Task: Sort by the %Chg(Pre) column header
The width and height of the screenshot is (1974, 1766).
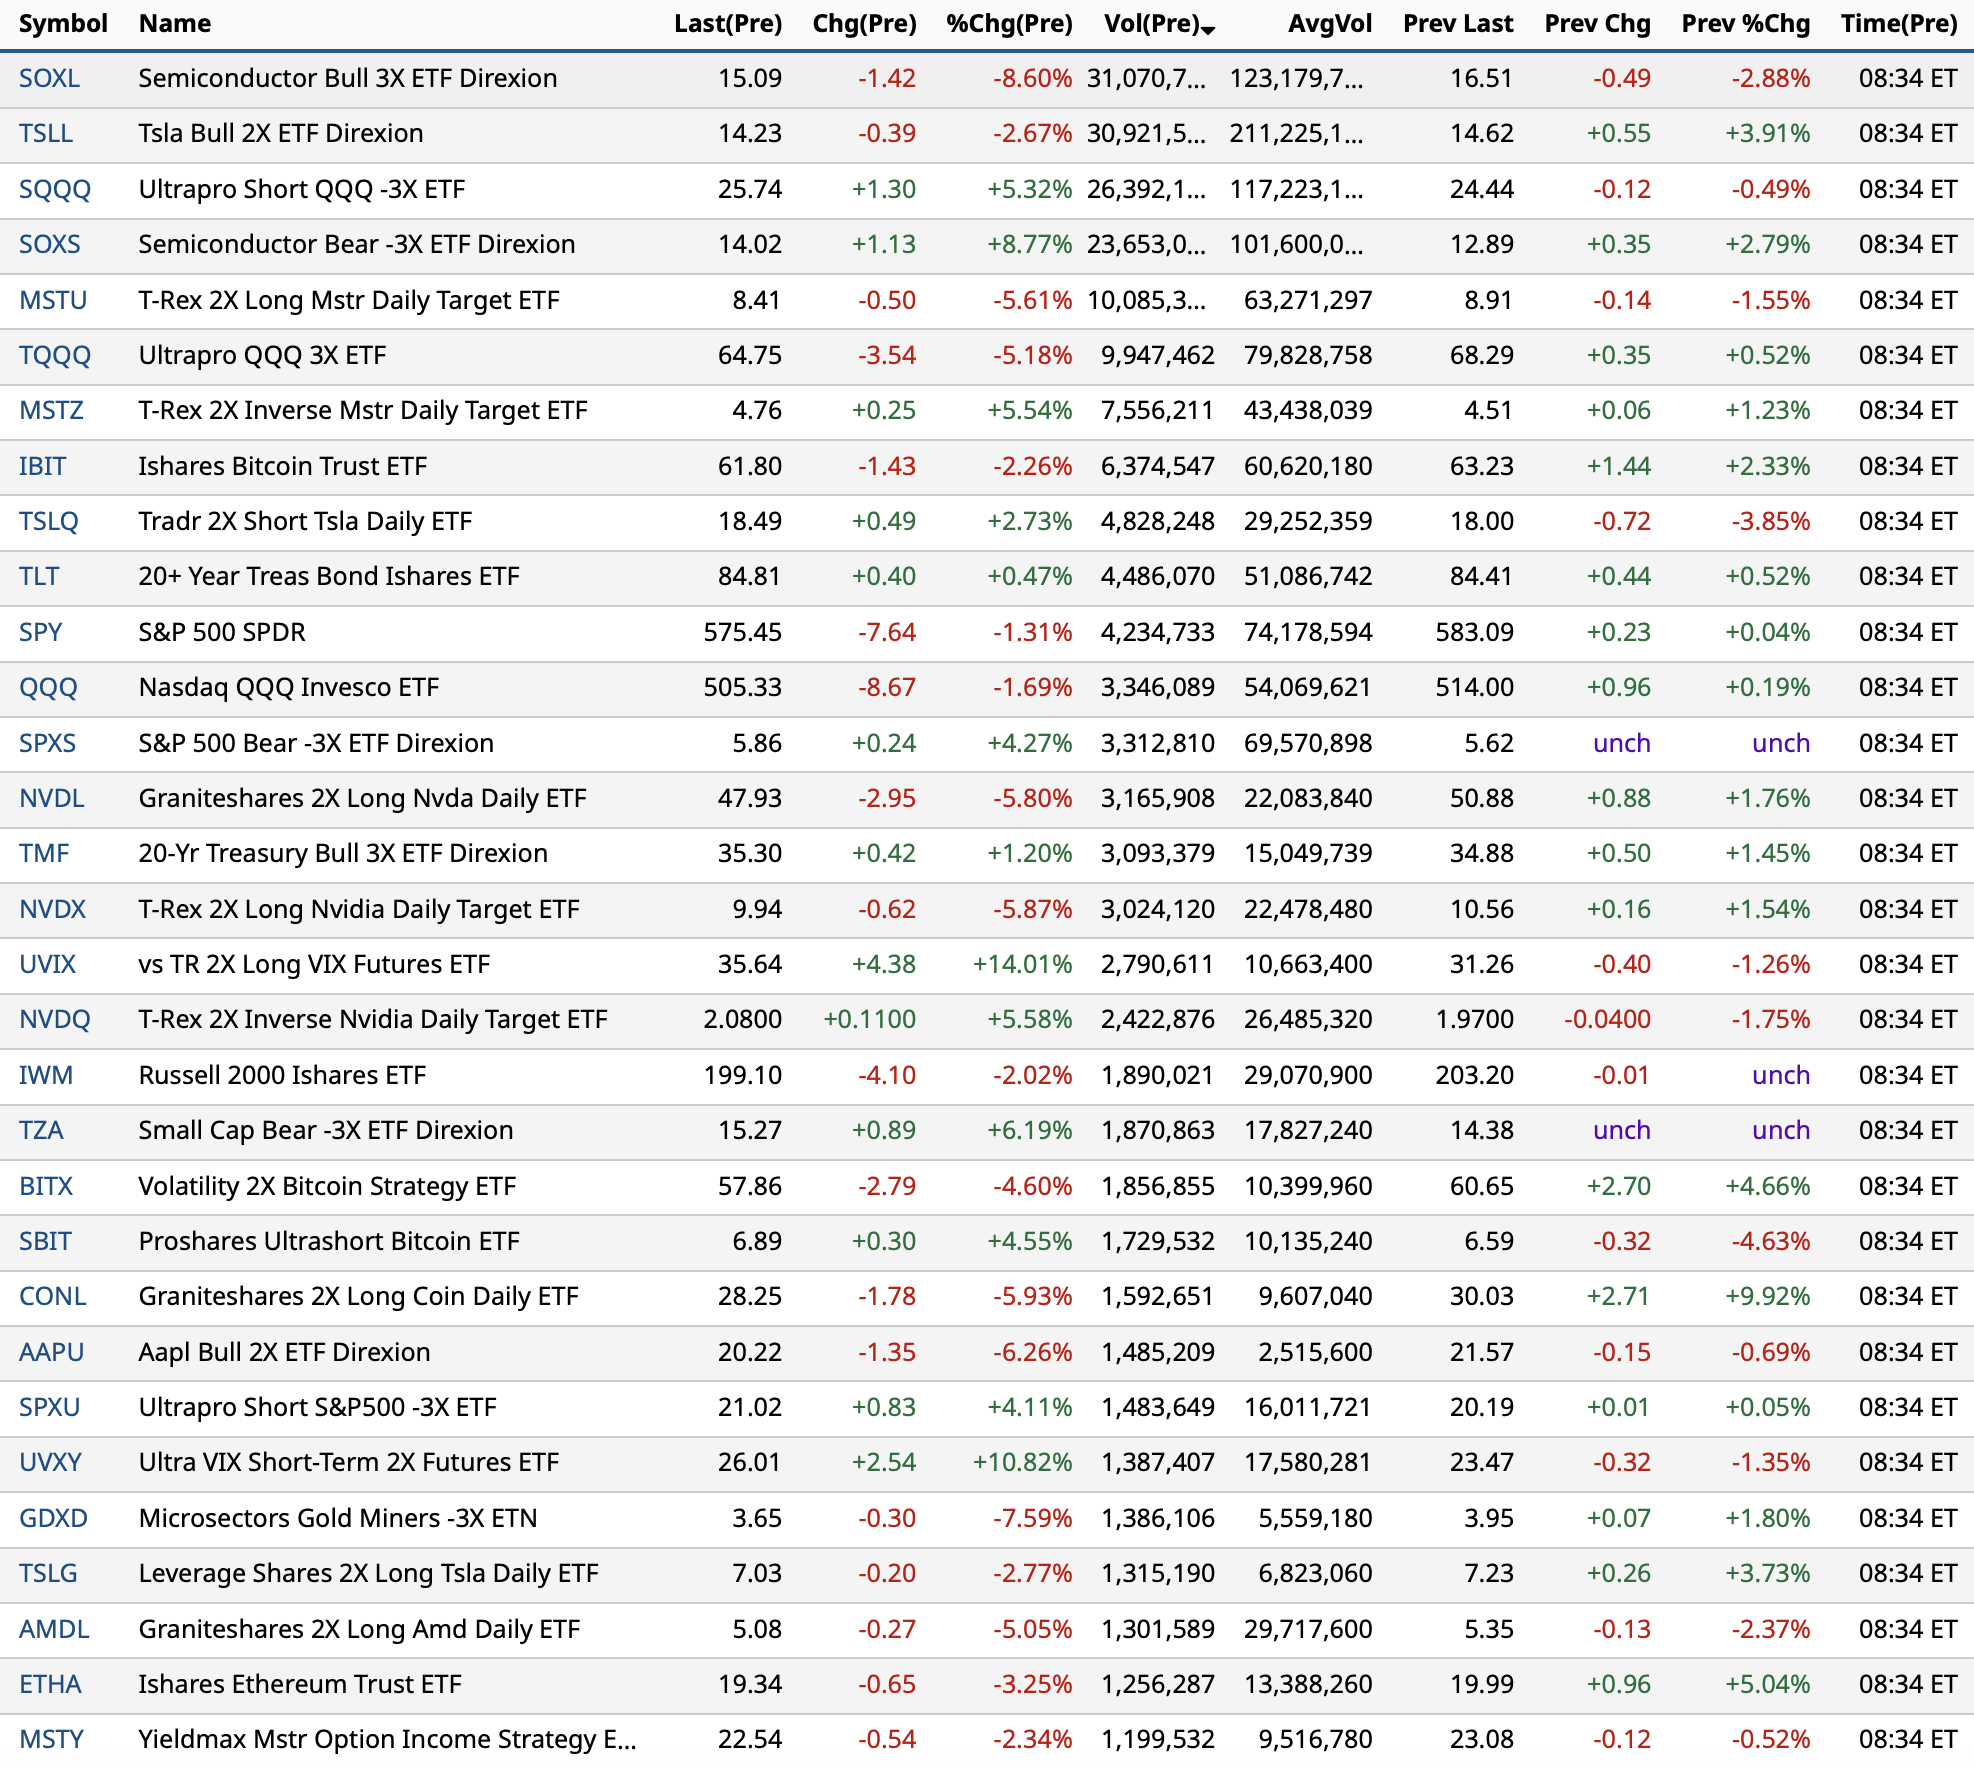Action: click(1008, 24)
